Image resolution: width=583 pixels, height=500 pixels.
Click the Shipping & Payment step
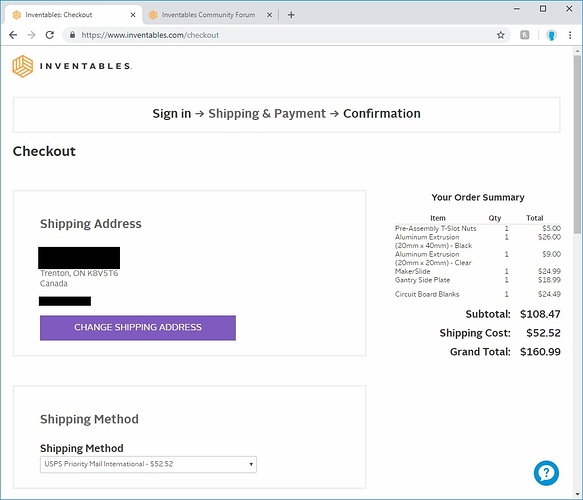point(267,113)
